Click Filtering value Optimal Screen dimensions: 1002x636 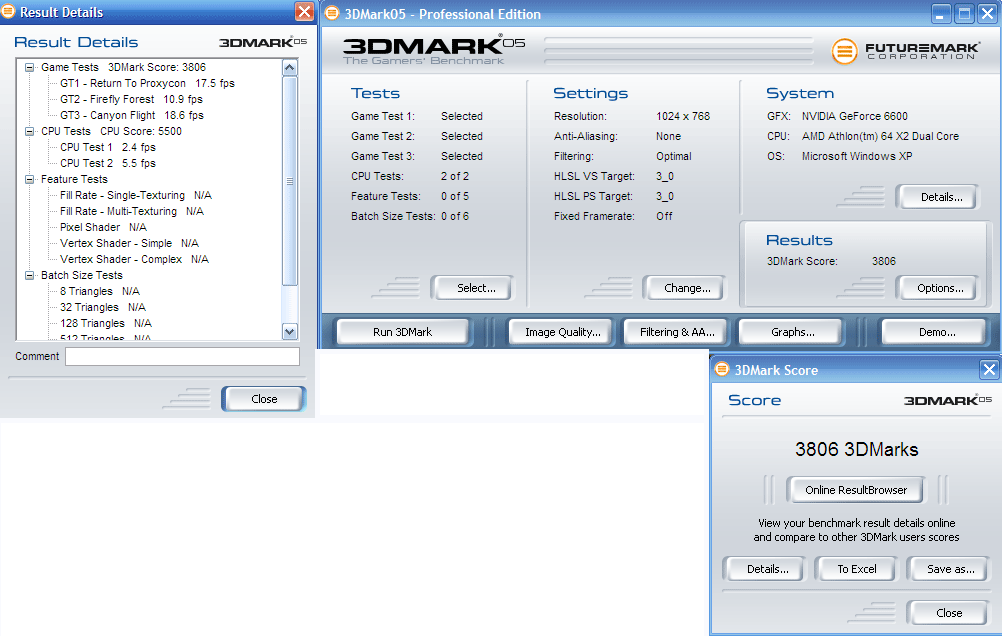tap(674, 156)
